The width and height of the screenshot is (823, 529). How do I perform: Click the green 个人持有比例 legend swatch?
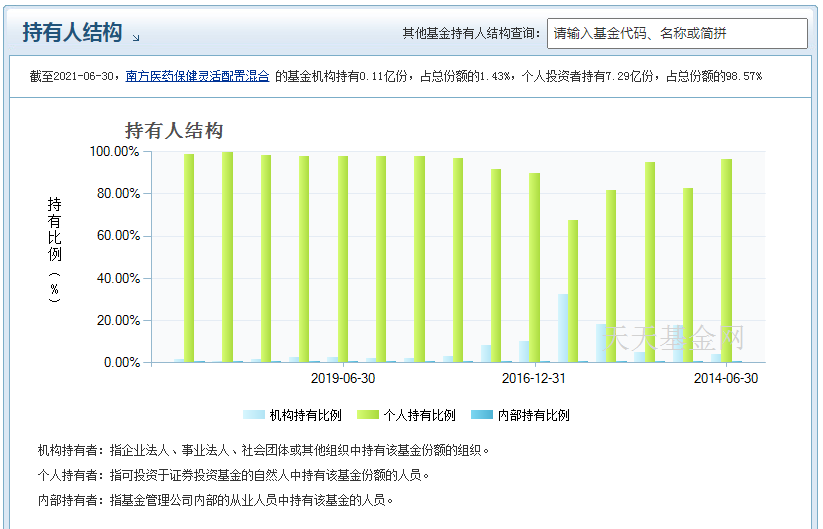coord(367,415)
